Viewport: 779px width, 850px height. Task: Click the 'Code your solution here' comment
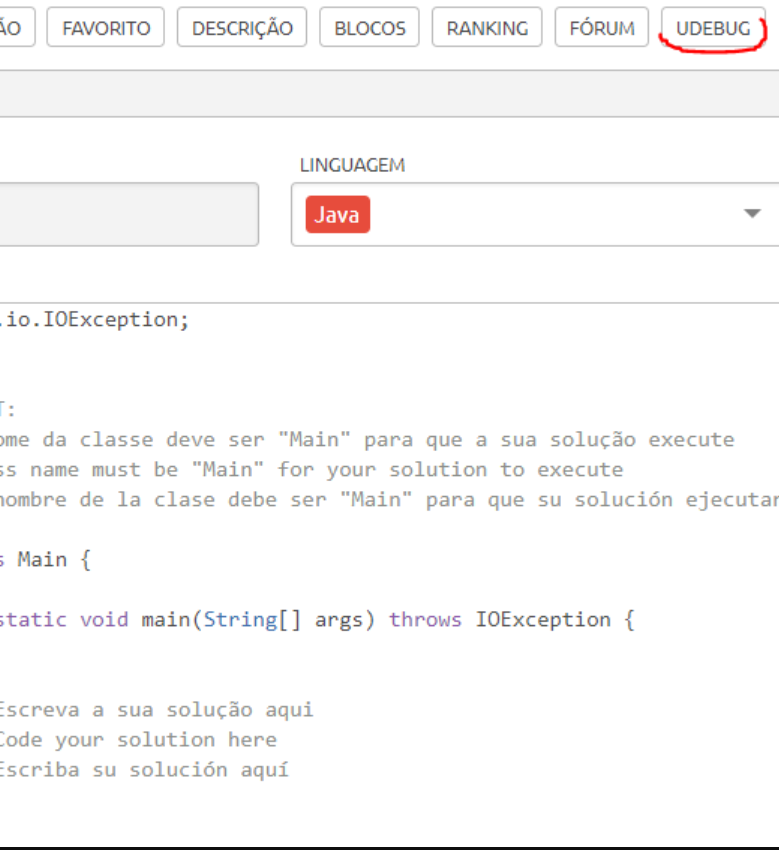coord(138,739)
